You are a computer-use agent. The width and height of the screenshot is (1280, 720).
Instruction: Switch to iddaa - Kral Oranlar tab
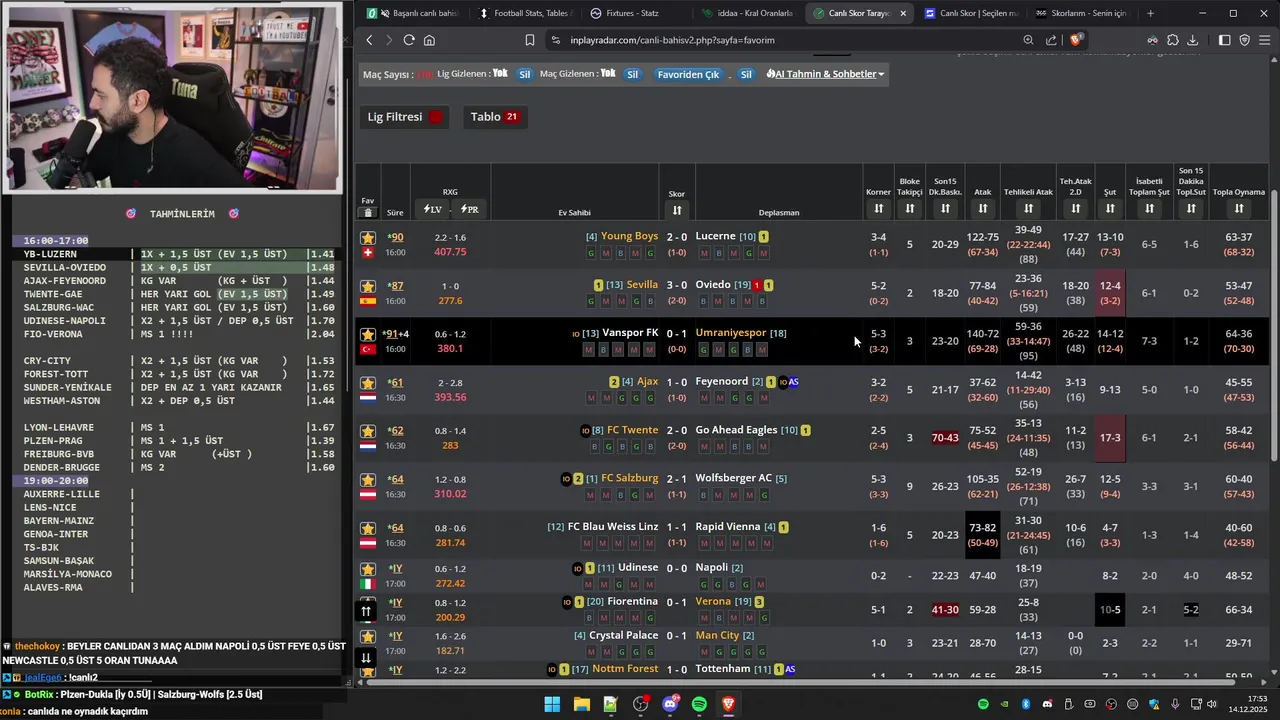[747, 13]
